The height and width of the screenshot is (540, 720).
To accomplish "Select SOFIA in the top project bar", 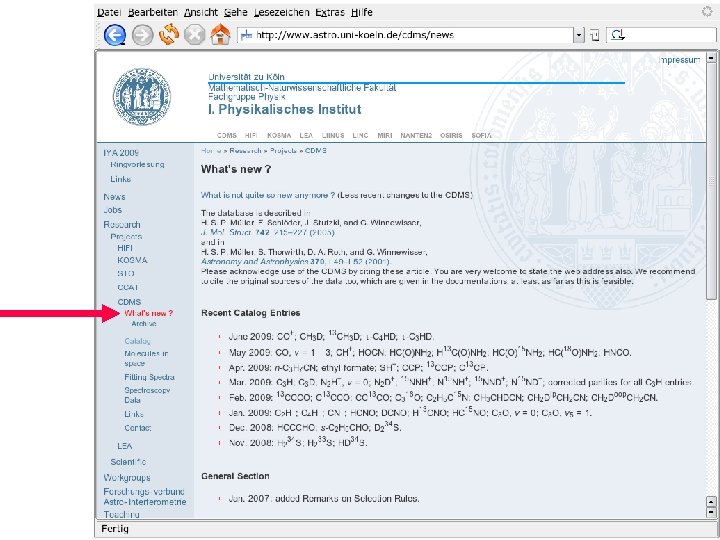I will pos(481,135).
